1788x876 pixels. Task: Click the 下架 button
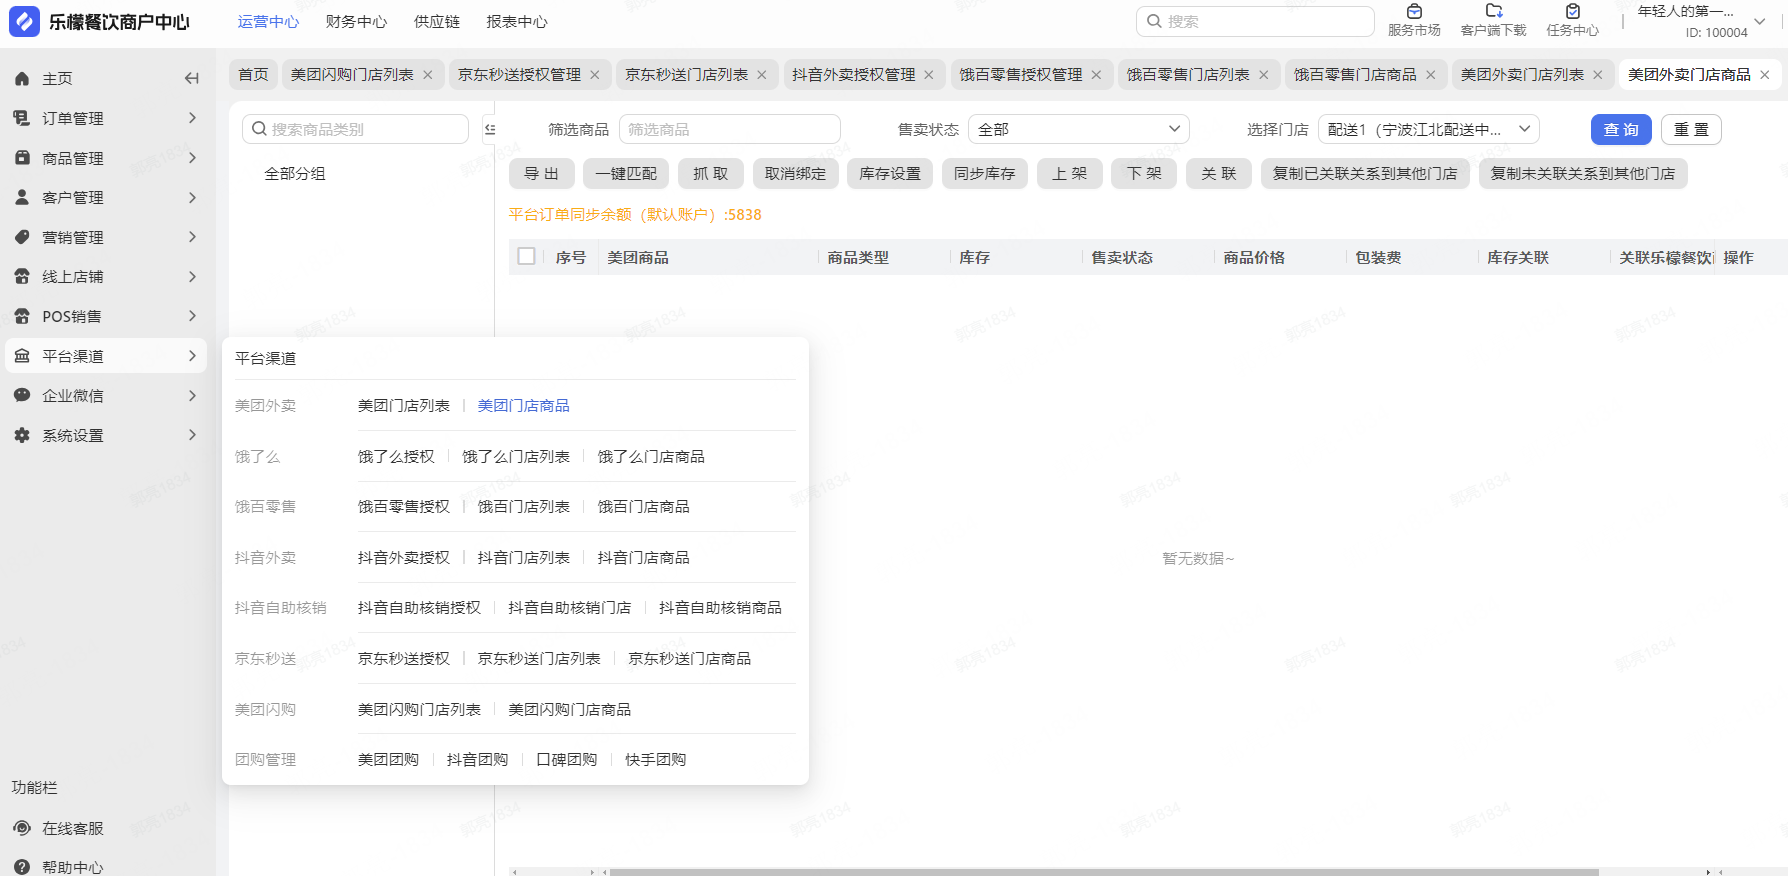click(x=1144, y=173)
